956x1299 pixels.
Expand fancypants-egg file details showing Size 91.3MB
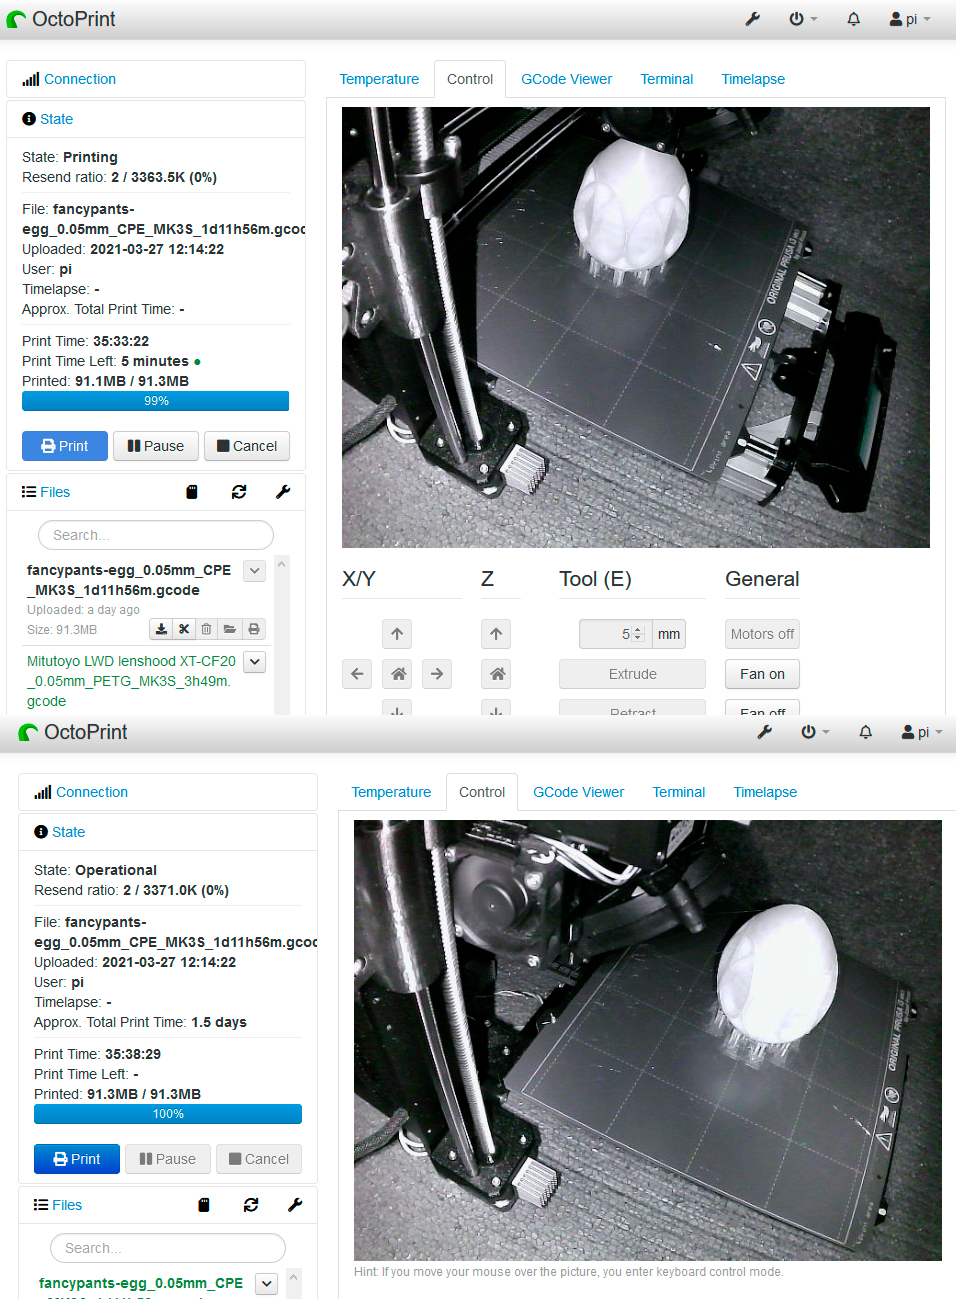[x=254, y=570]
